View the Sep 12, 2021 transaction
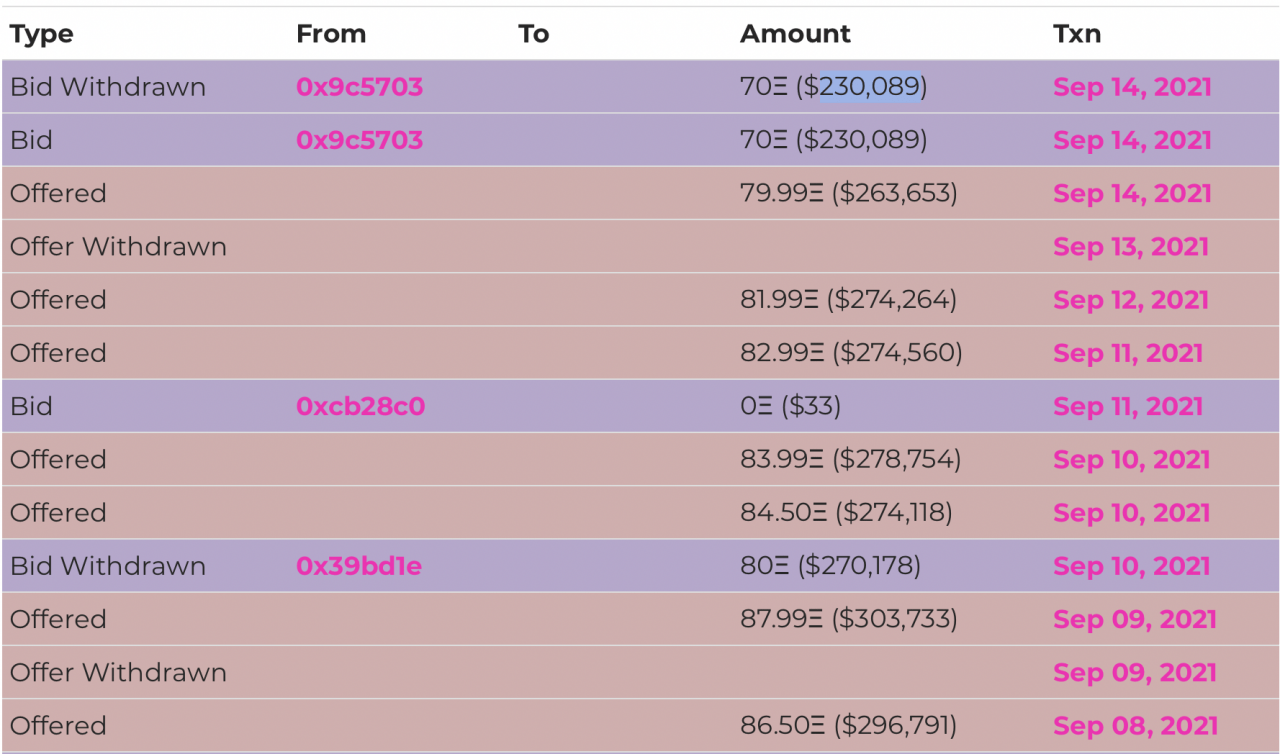Screen dimensions: 1280x754 [x=1130, y=300]
